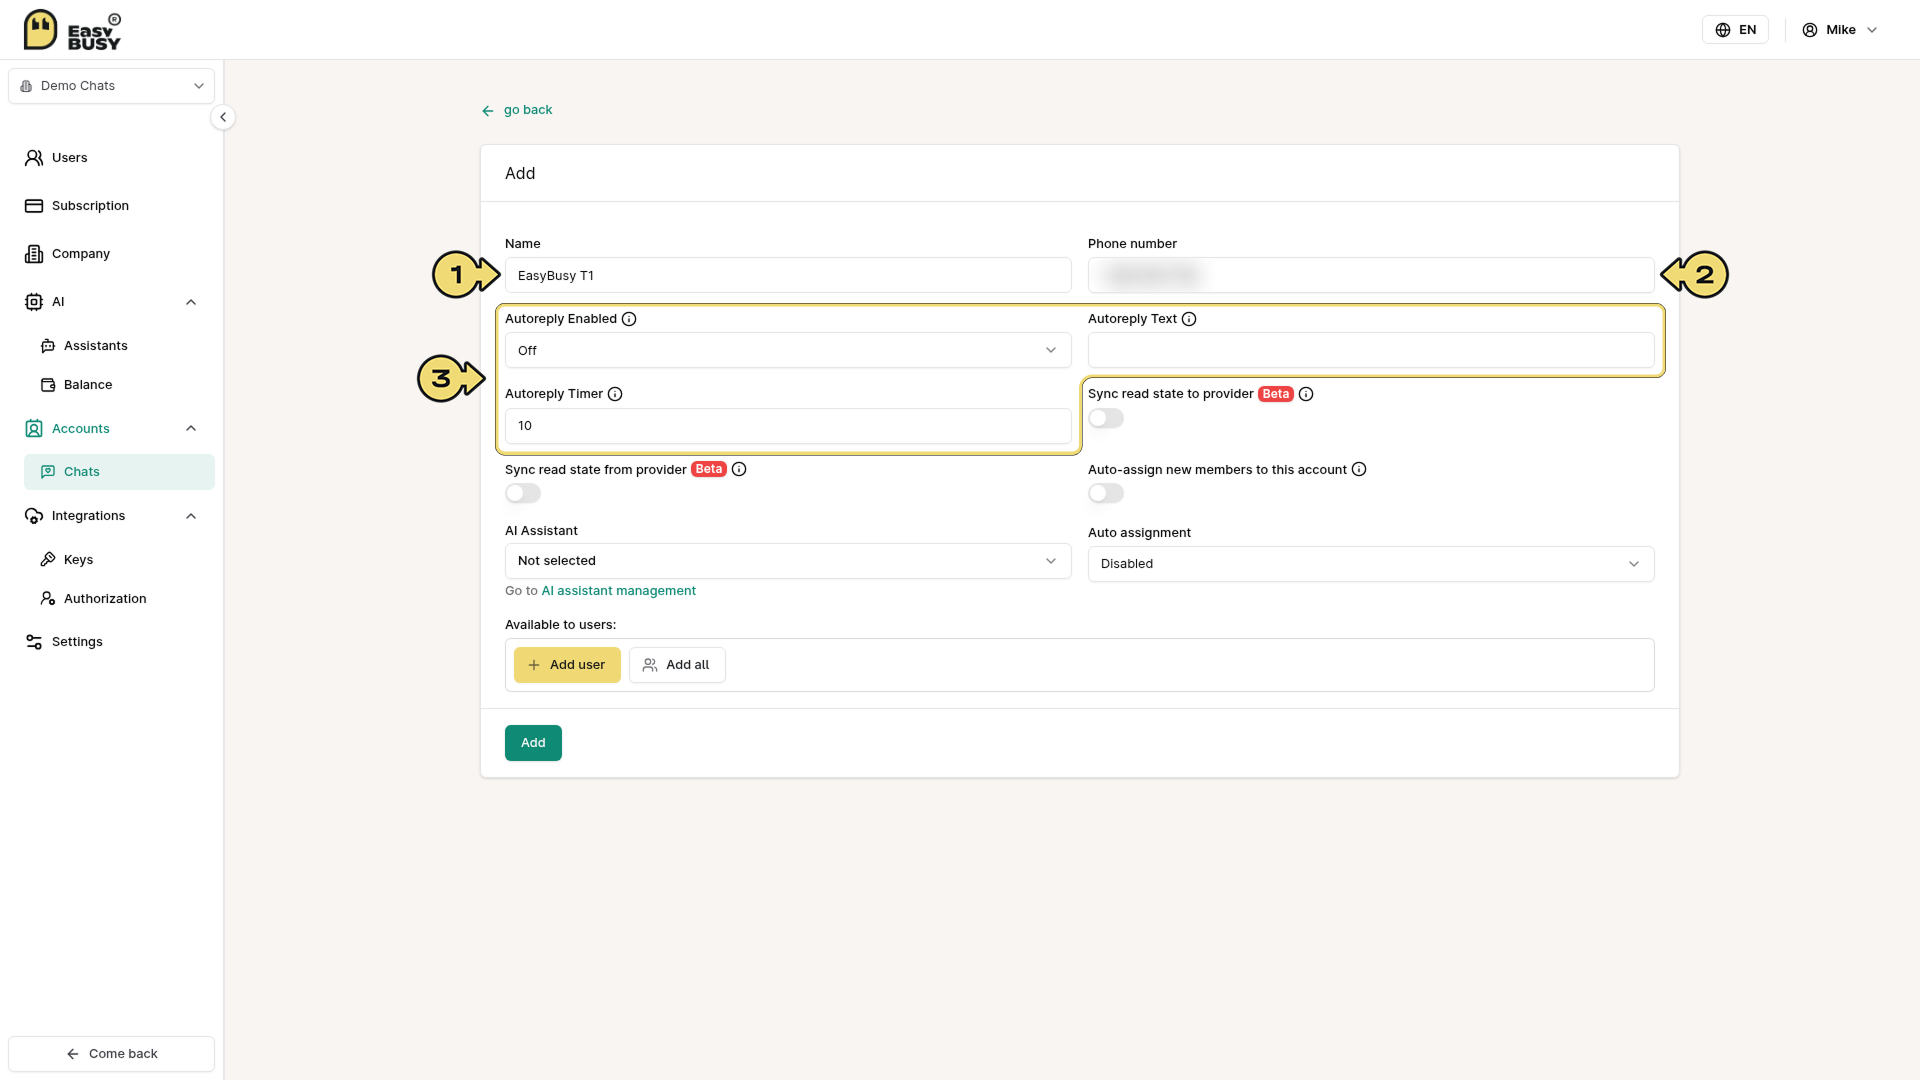Click the Accounts icon in sidebar
Viewport: 1920px width, 1080px height.
point(34,429)
